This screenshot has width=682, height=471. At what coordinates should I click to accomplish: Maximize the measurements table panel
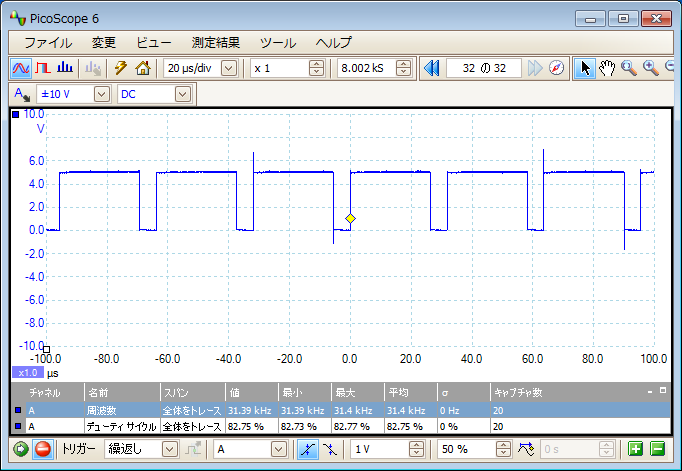pyautogui.click(x=663, y=391)
